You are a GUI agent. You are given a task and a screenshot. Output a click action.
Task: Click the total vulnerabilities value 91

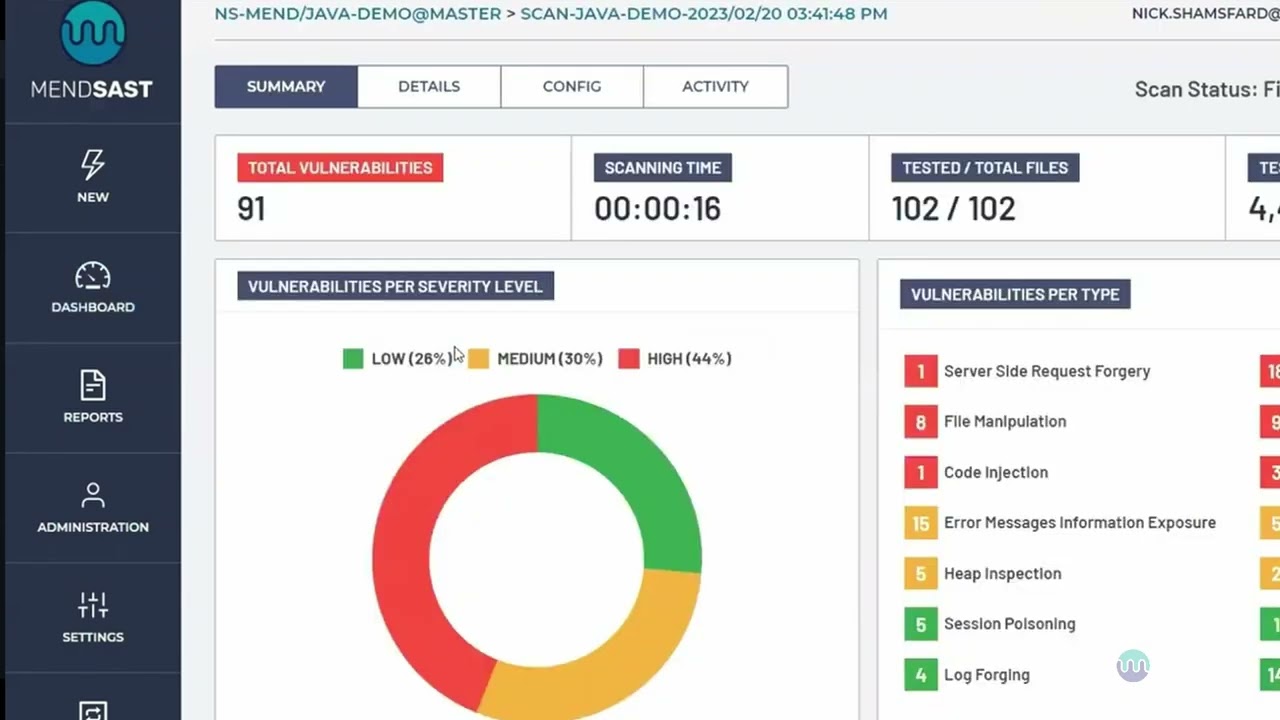[251, 209]
